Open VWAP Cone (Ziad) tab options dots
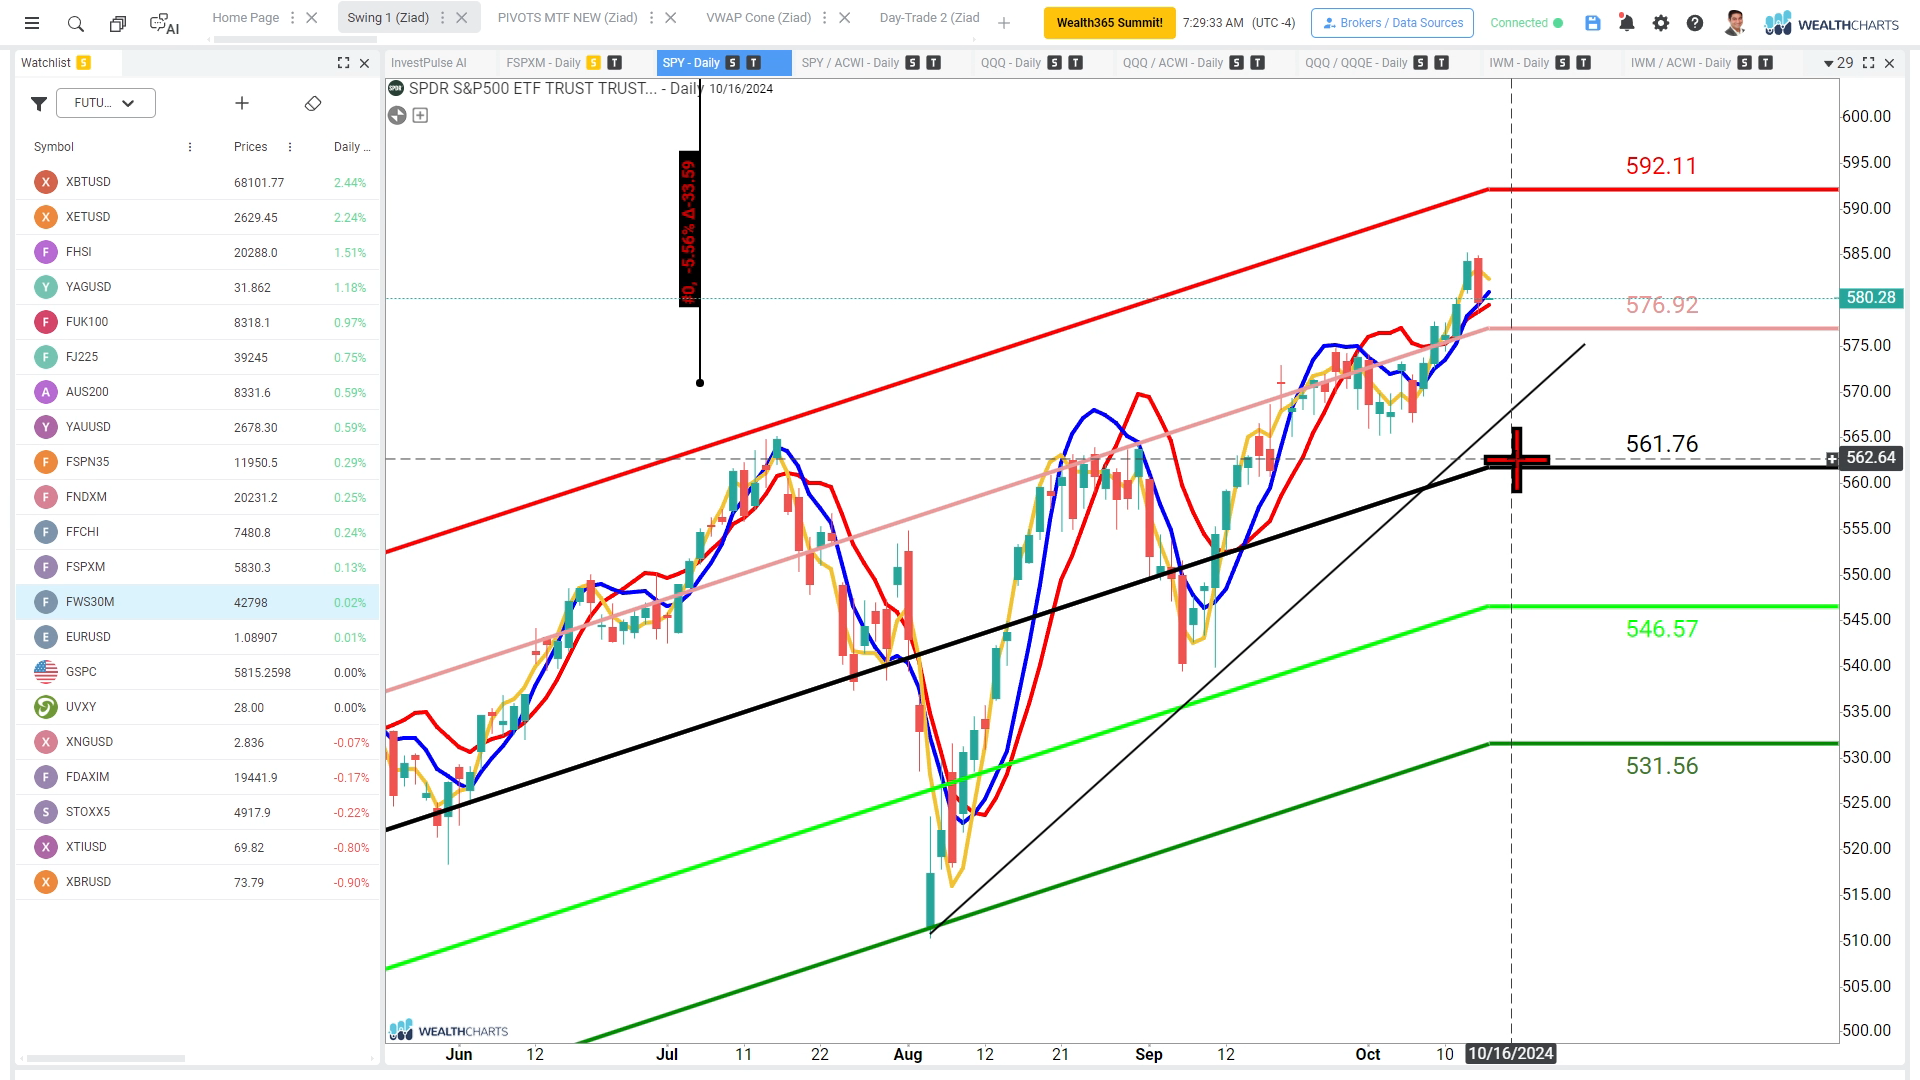Screen dimensions: 1920x1080 point(826,18)
